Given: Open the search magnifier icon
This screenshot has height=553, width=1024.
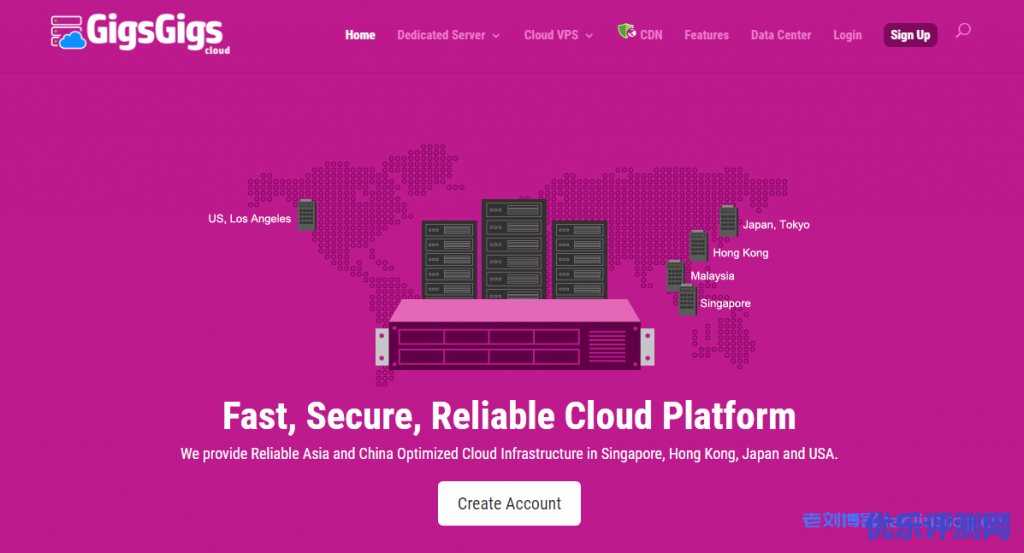Looking at the screenshot, I should [963, 31].
